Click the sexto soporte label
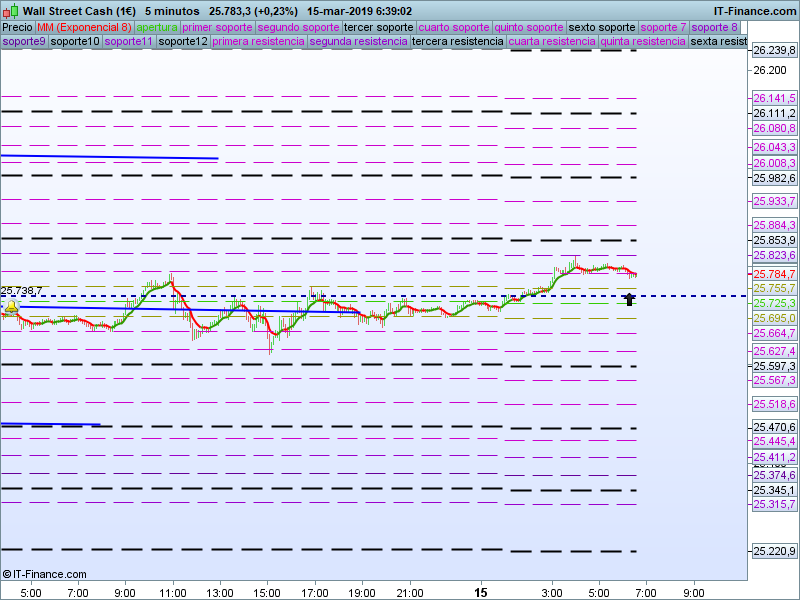This screenshot has width=800, height=600. [601, 27]
